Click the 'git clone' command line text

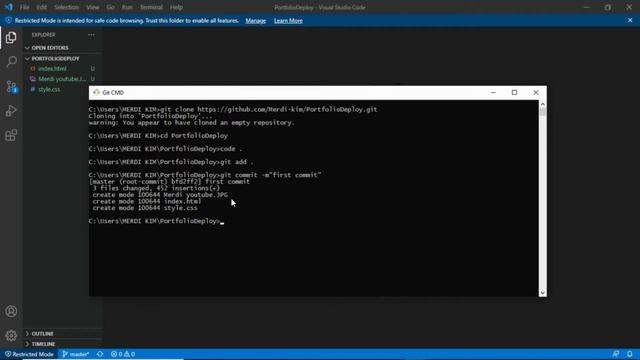tap(233, 109)
